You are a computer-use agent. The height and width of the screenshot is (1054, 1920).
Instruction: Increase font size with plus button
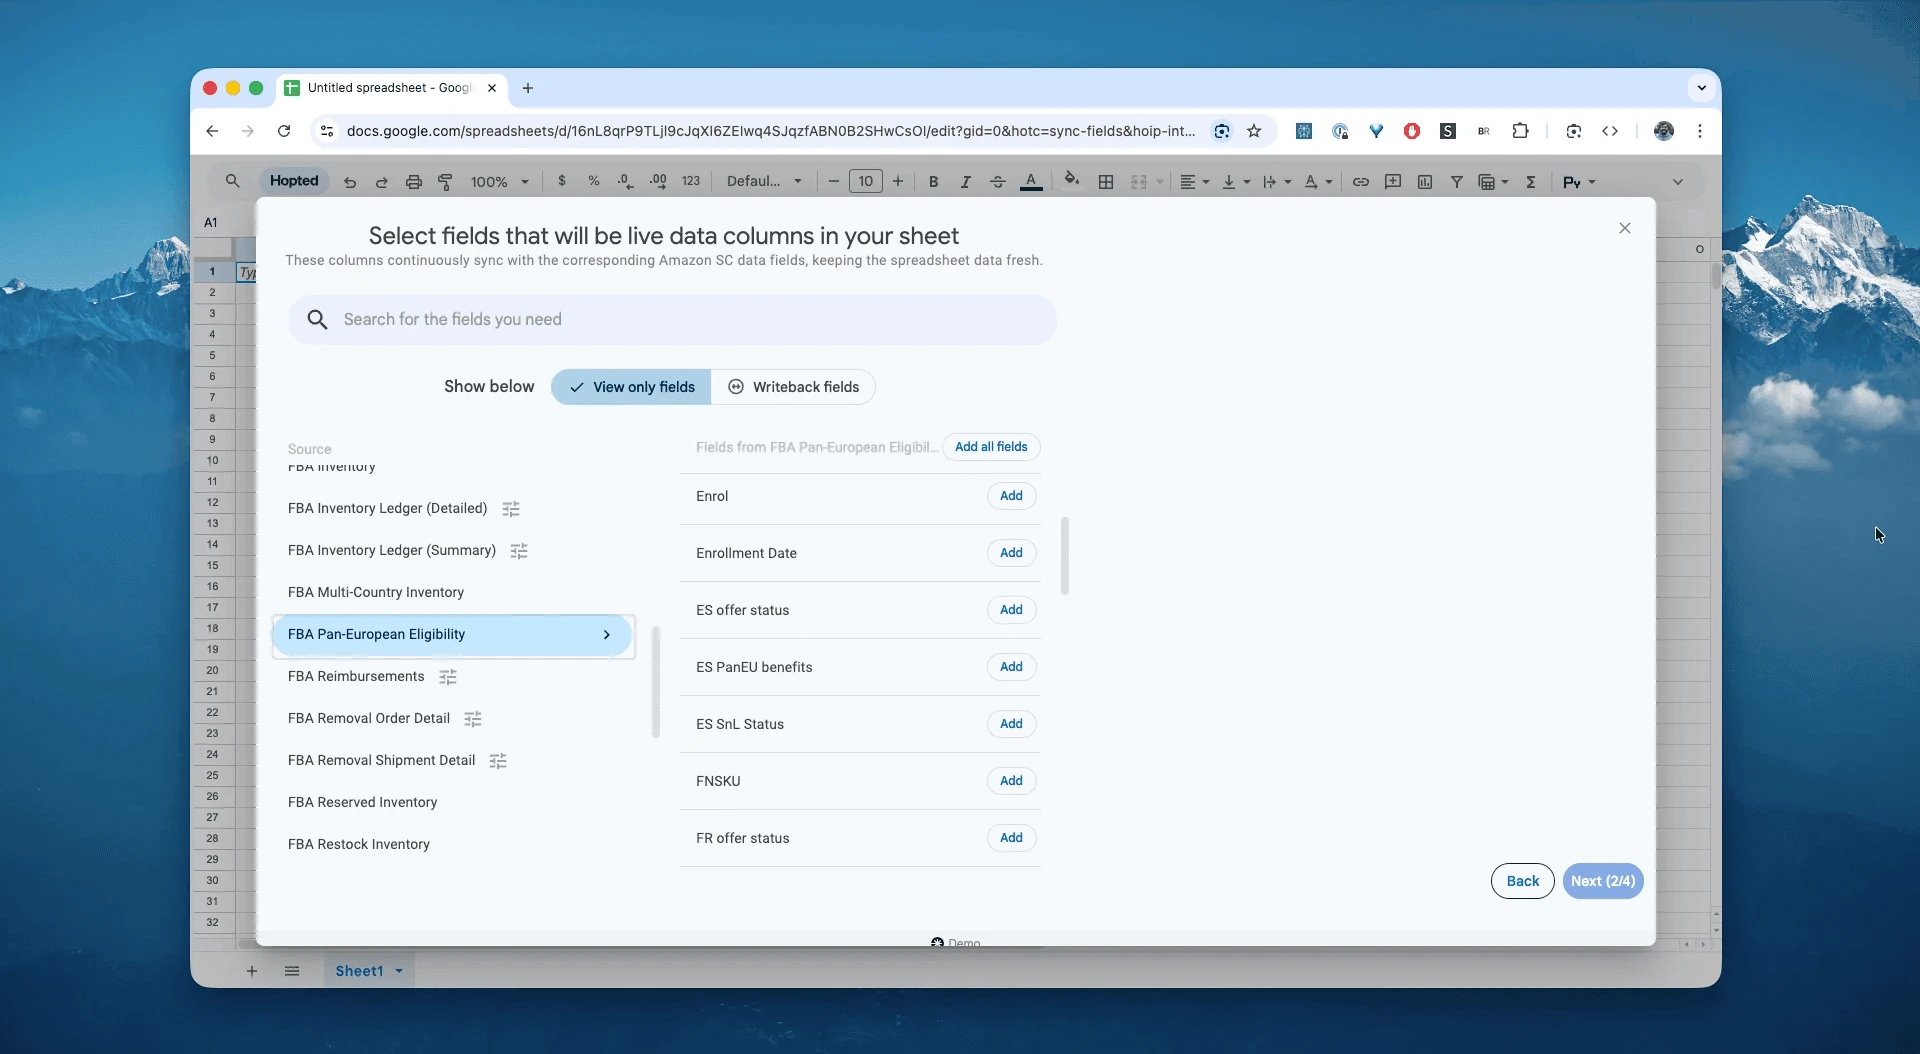(x=898, y=181)
